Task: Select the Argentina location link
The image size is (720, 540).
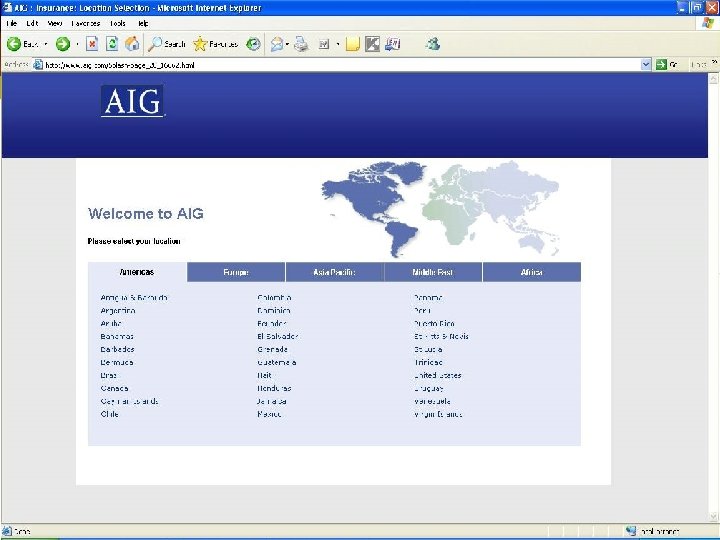Action: pyautogui.click(x=118, y=310)
